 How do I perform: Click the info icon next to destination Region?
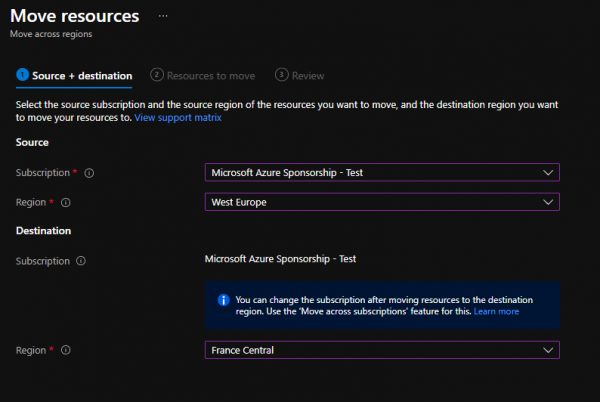click(66, 350)
